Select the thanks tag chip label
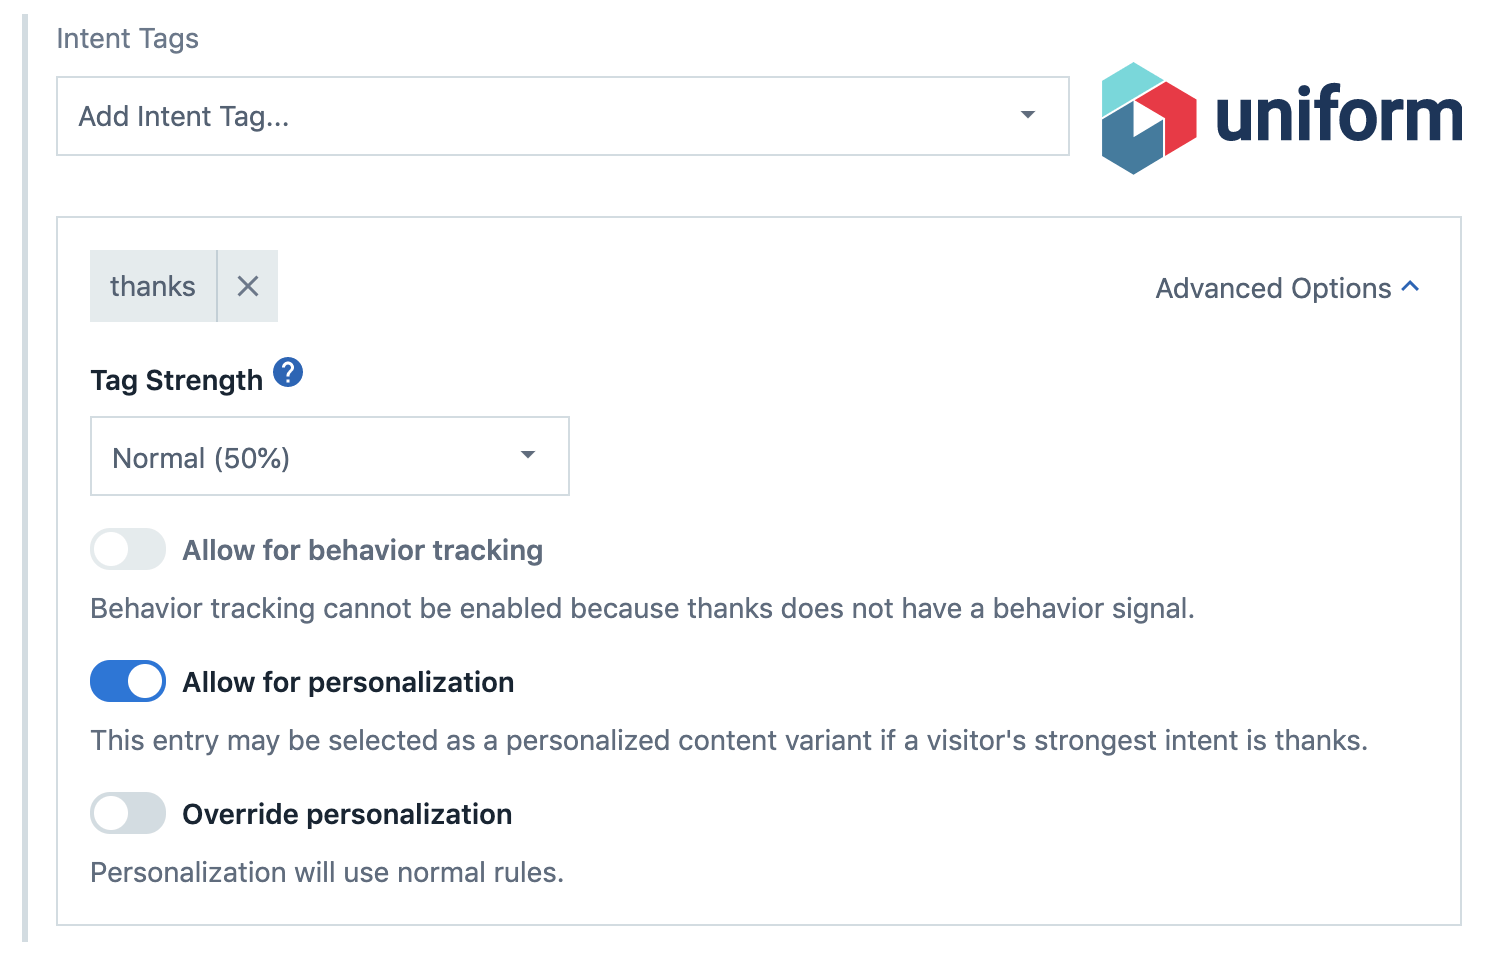 pyautogui.click(x=153, y=287)
